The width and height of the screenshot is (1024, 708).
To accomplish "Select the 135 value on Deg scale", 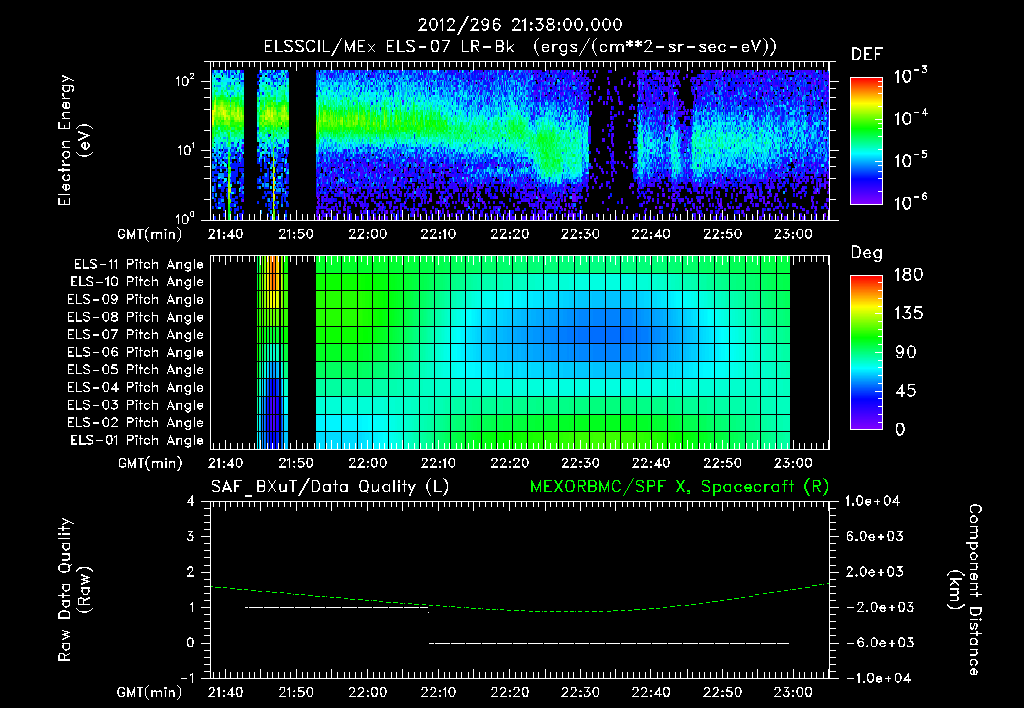I will (x=908, y=313).
